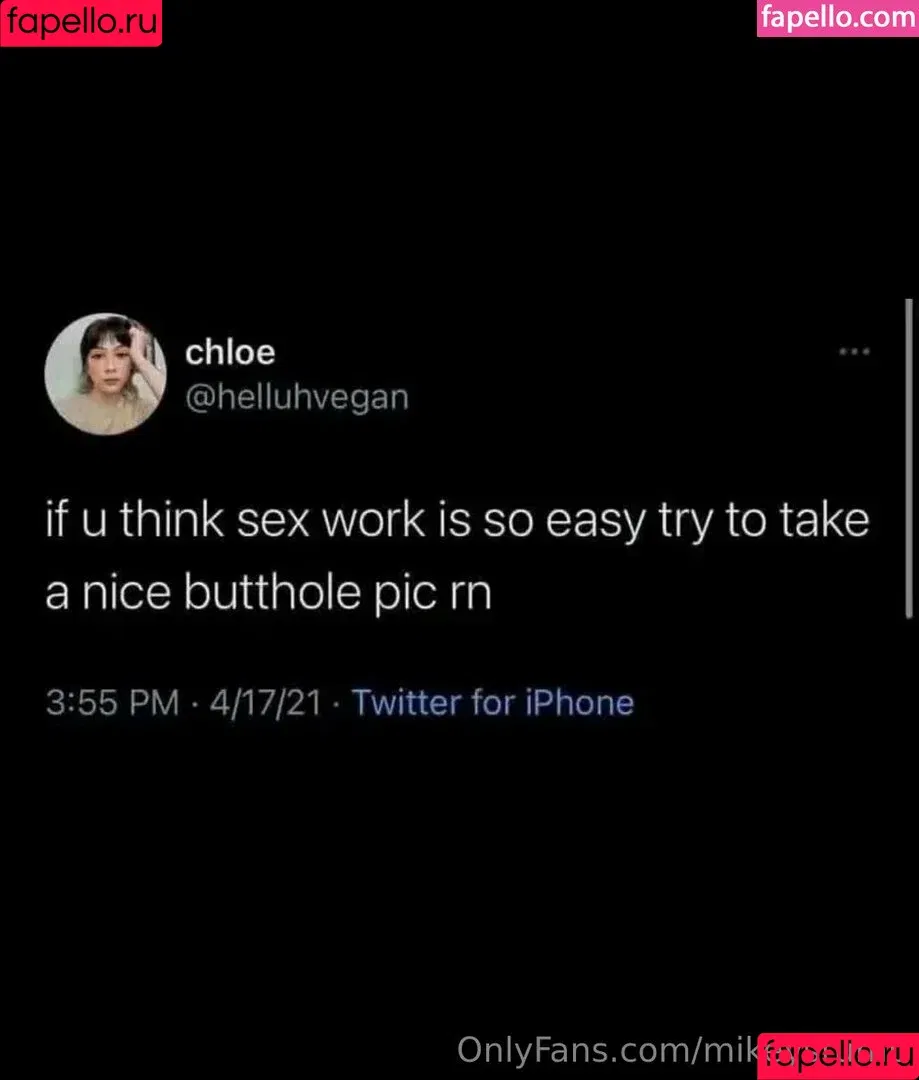
Task: Click the word 'easy' in the tweet
Action: pyautogui.click(x=596, y=523)
